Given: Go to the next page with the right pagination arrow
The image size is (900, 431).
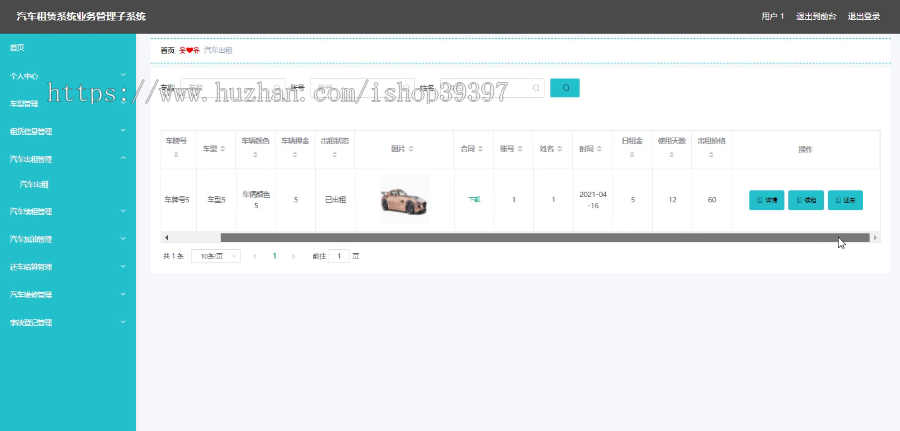Looking at the screenshot, I should pos(293,256).
